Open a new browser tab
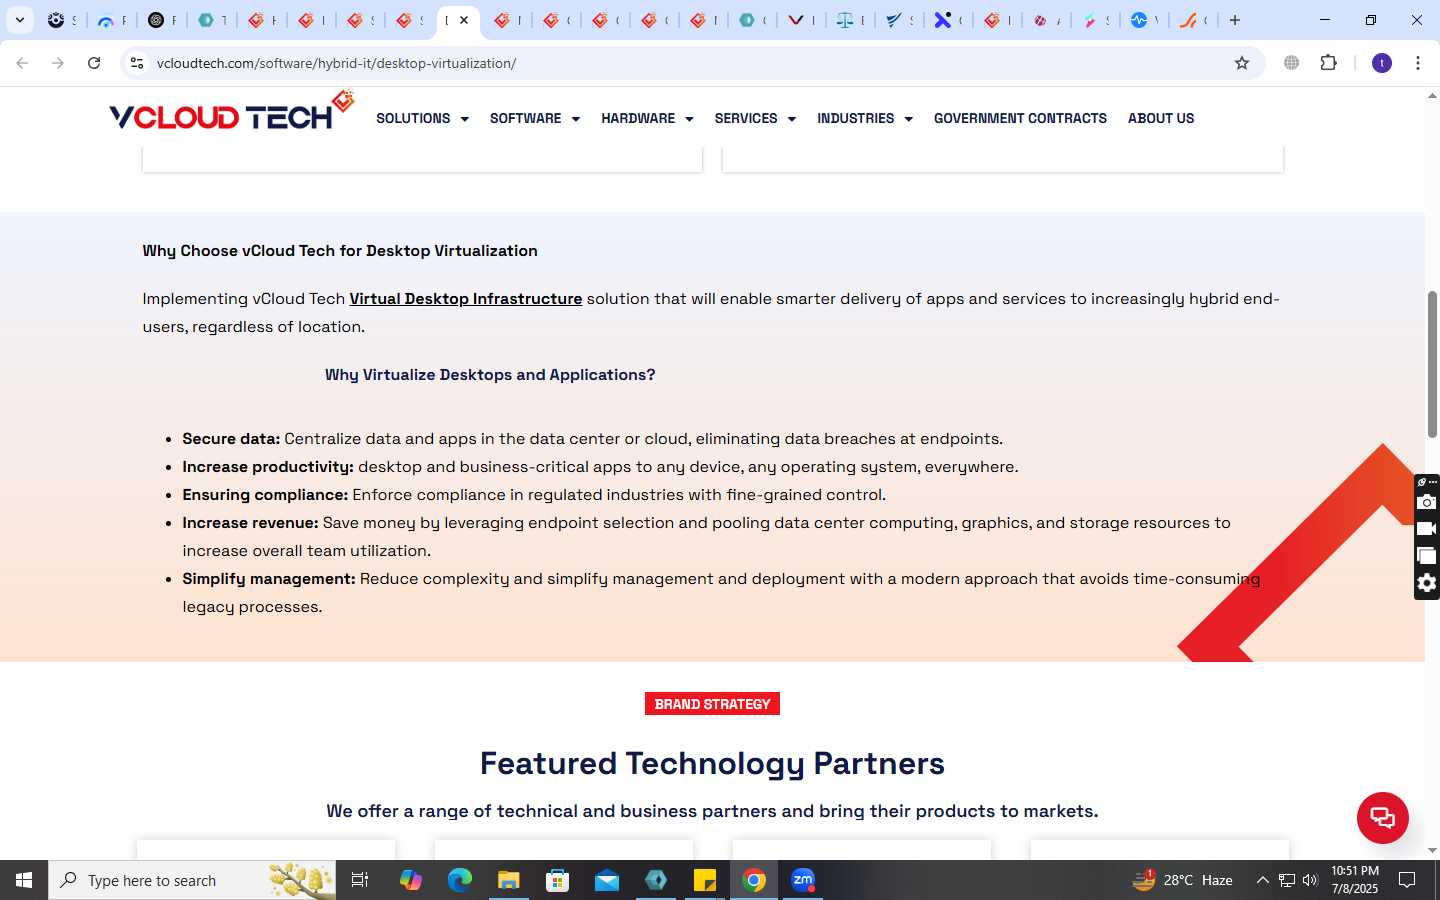The image size is (1440, 900). (1235, 20)
